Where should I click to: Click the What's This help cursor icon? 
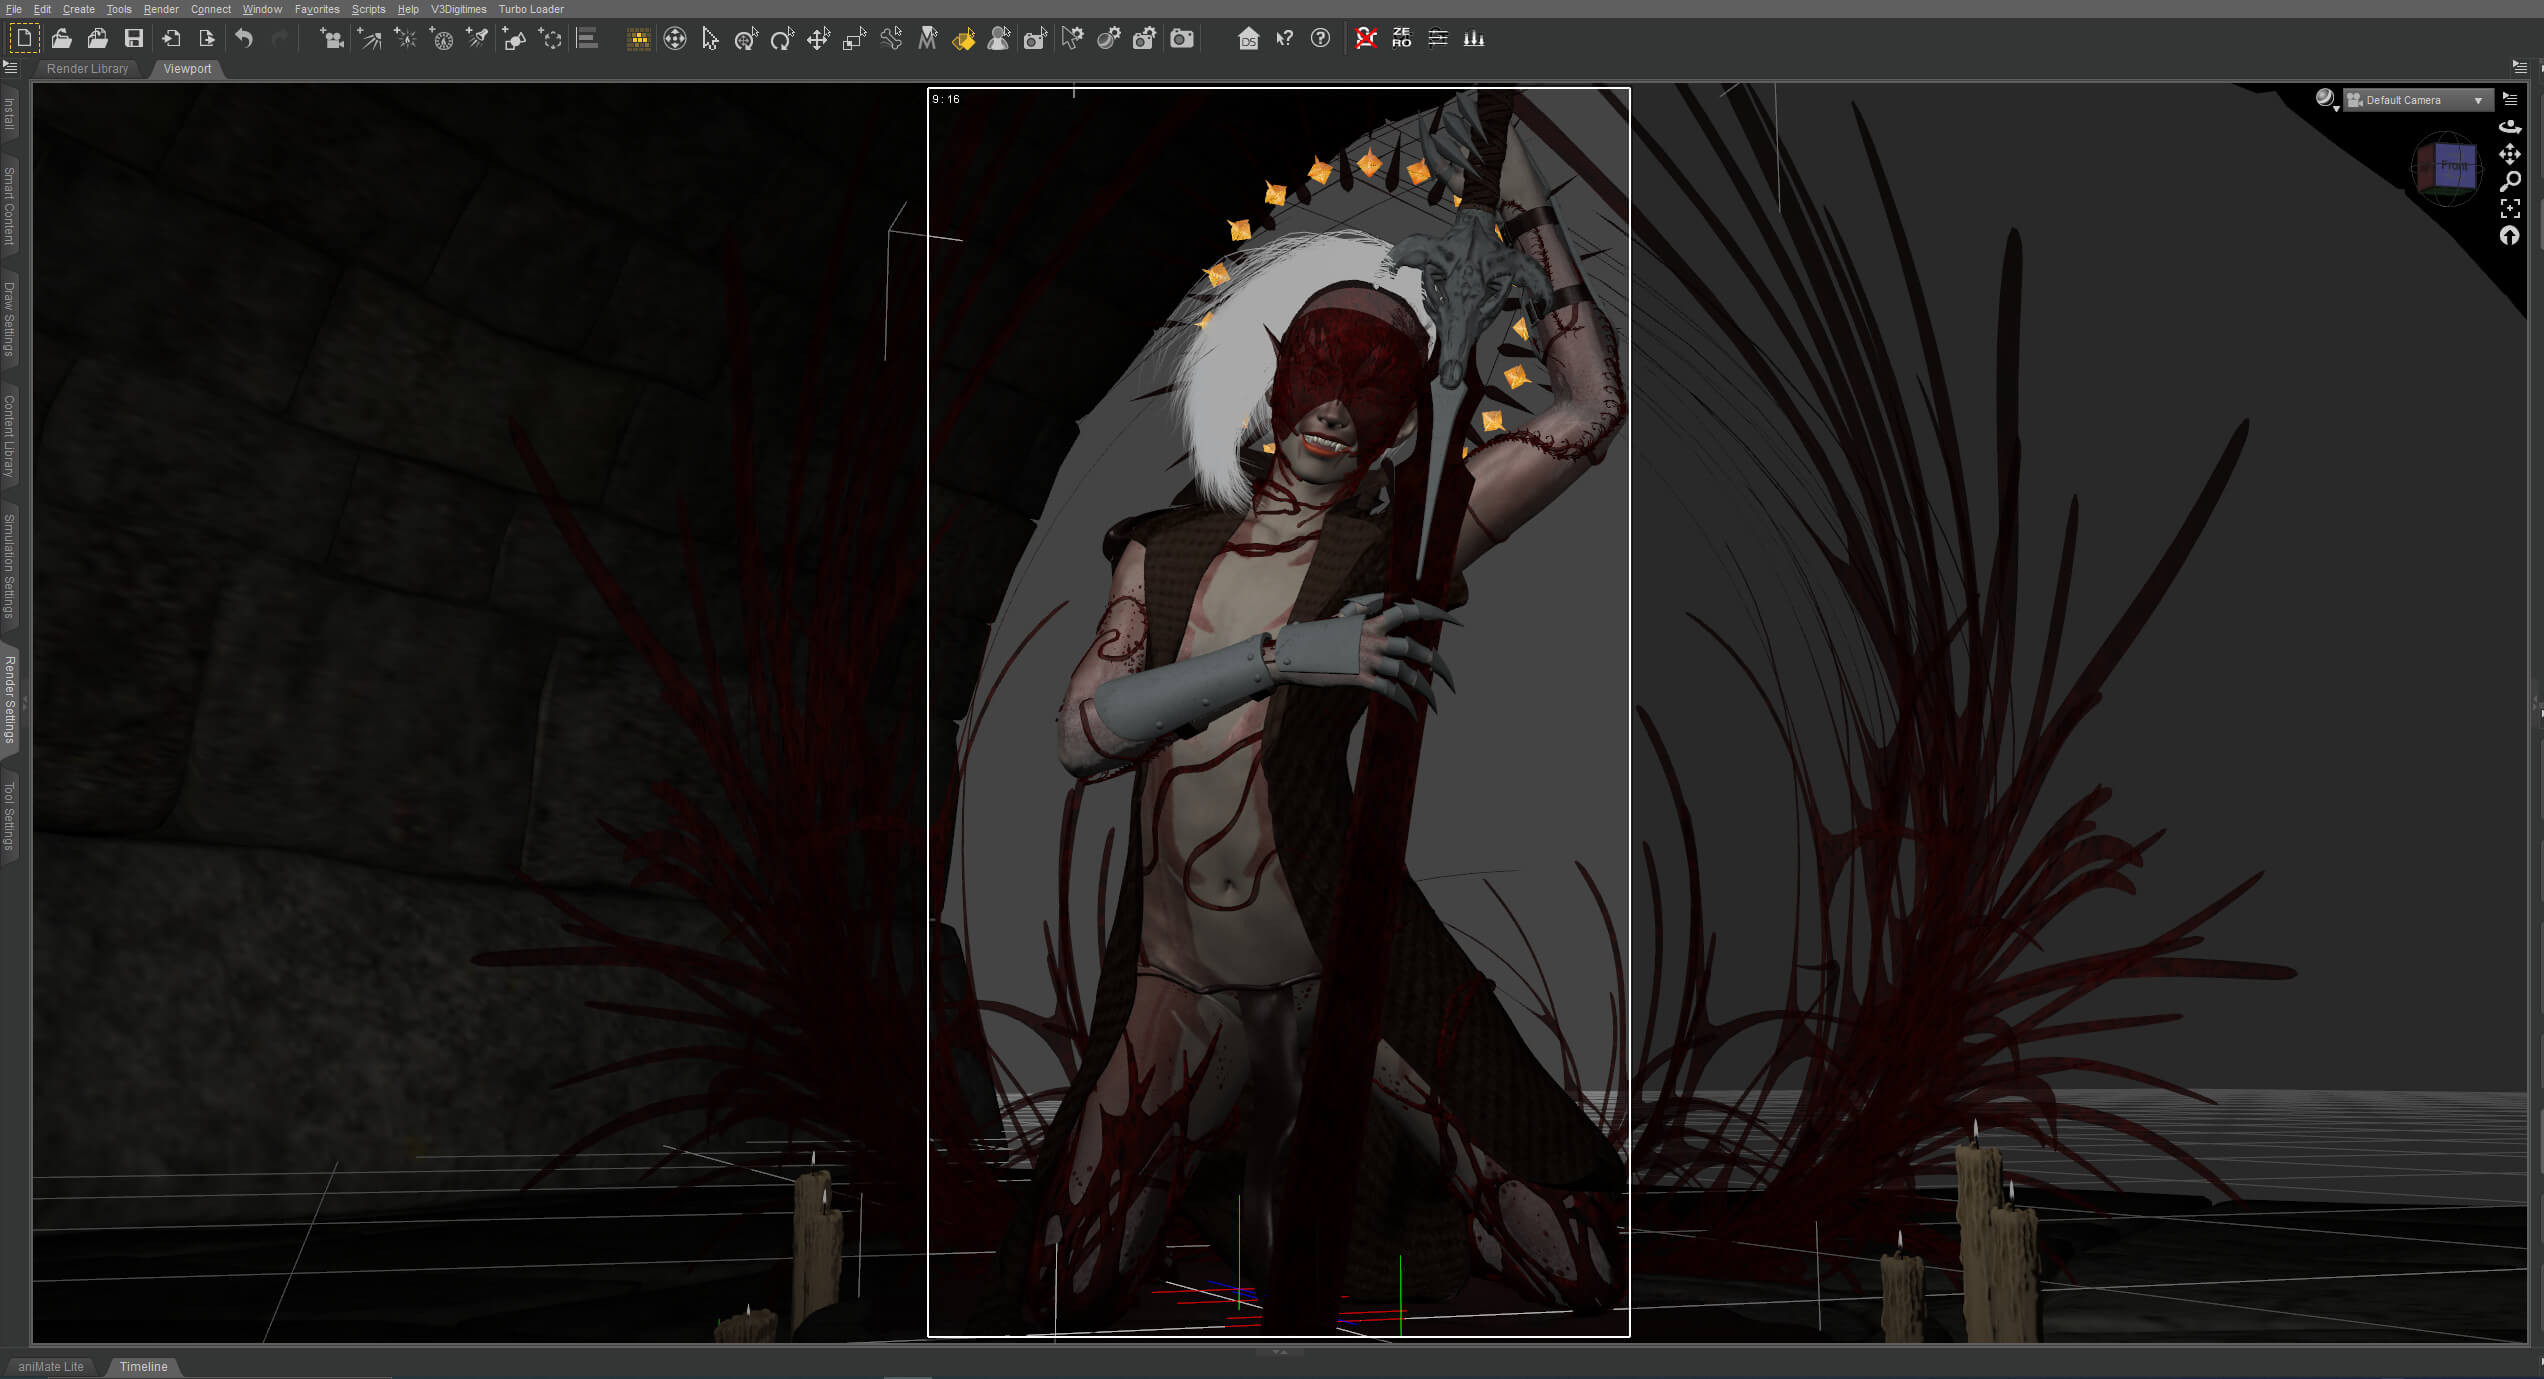[x=1285, y=39]
